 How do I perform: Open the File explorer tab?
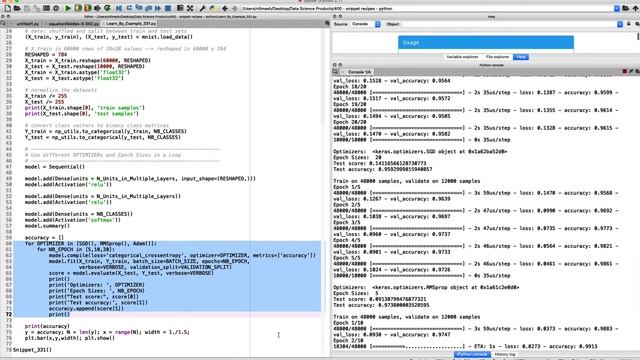pyautogui.click(x=497, y=57)
